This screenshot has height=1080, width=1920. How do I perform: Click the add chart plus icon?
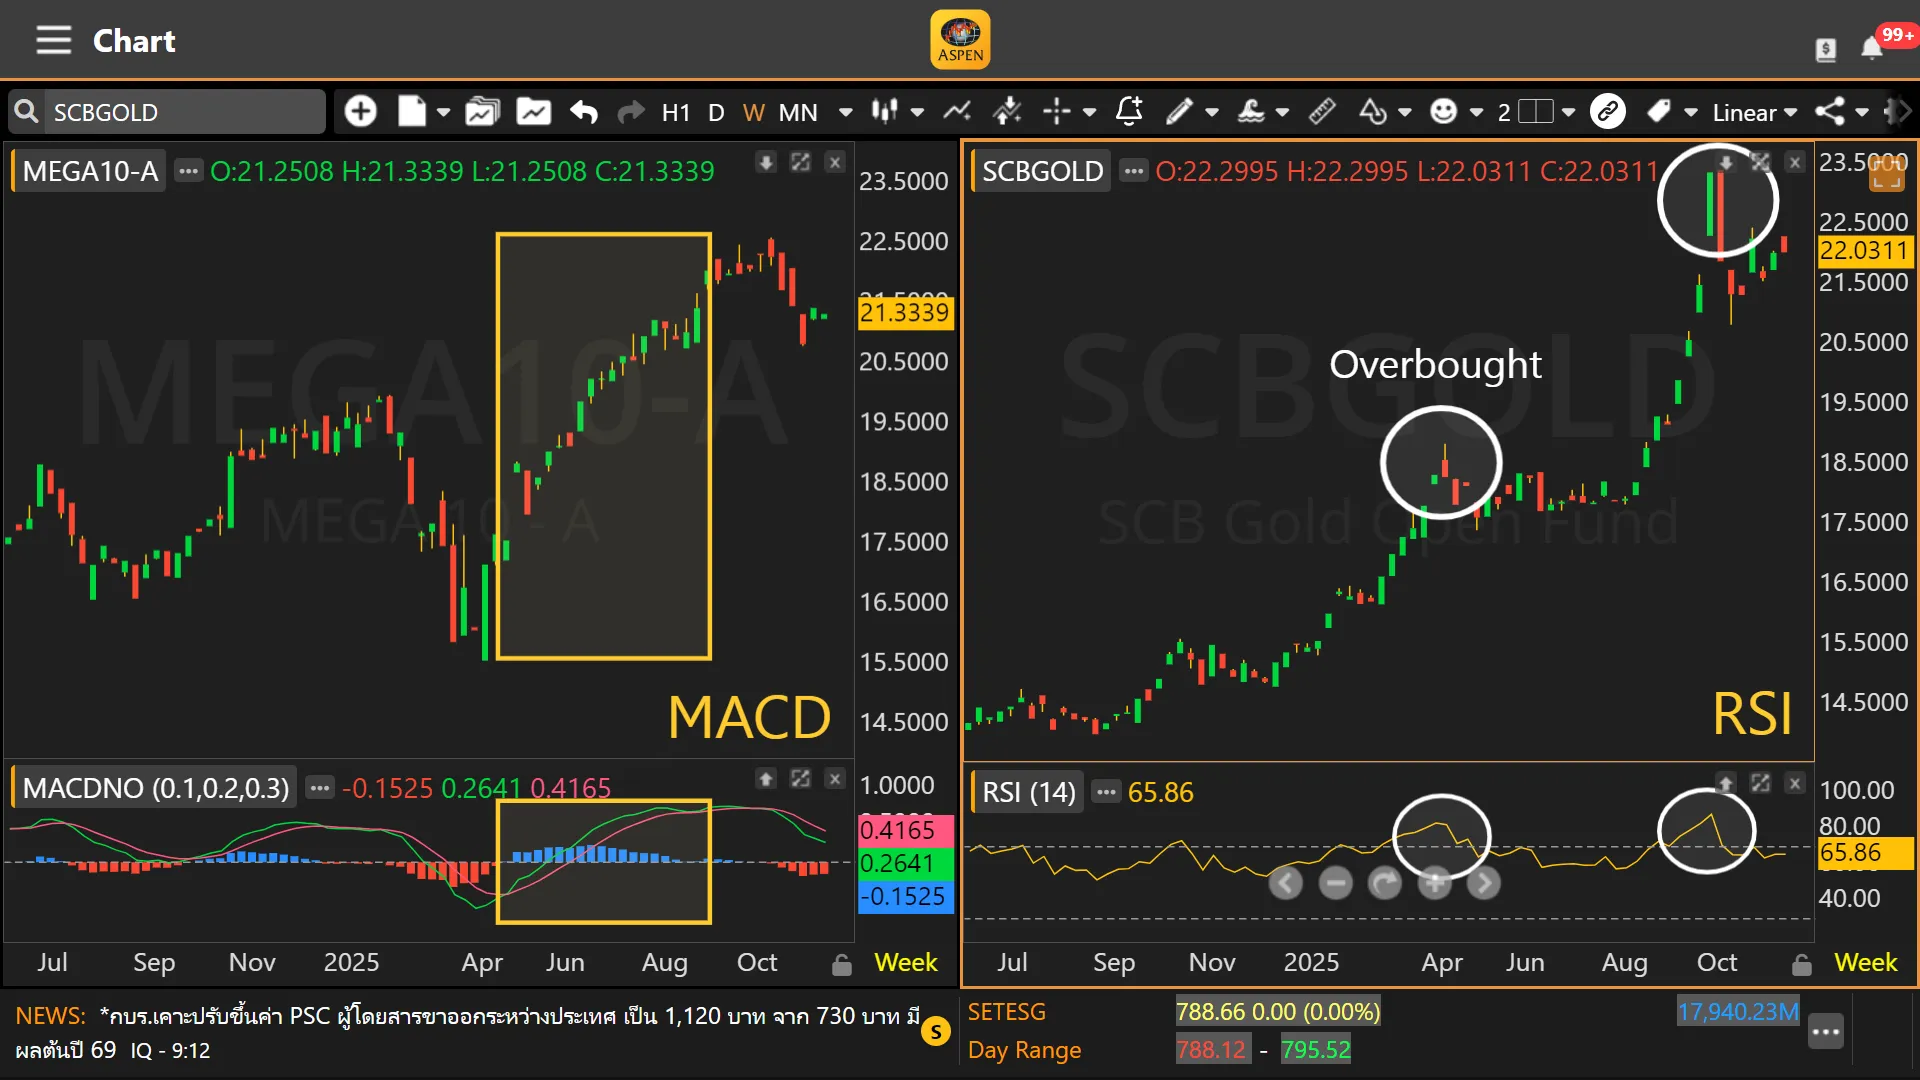tap(360, 111)
